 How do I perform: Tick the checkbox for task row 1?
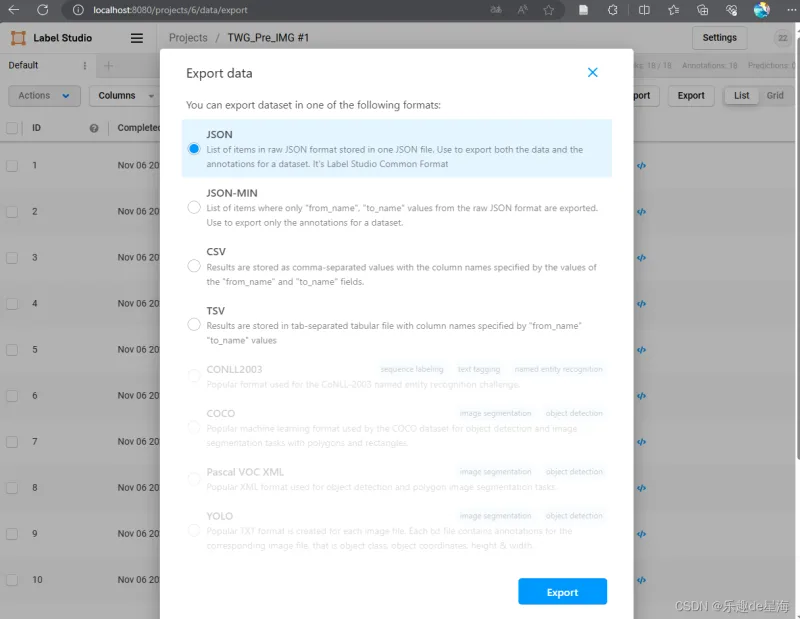(x=12, y=166)
